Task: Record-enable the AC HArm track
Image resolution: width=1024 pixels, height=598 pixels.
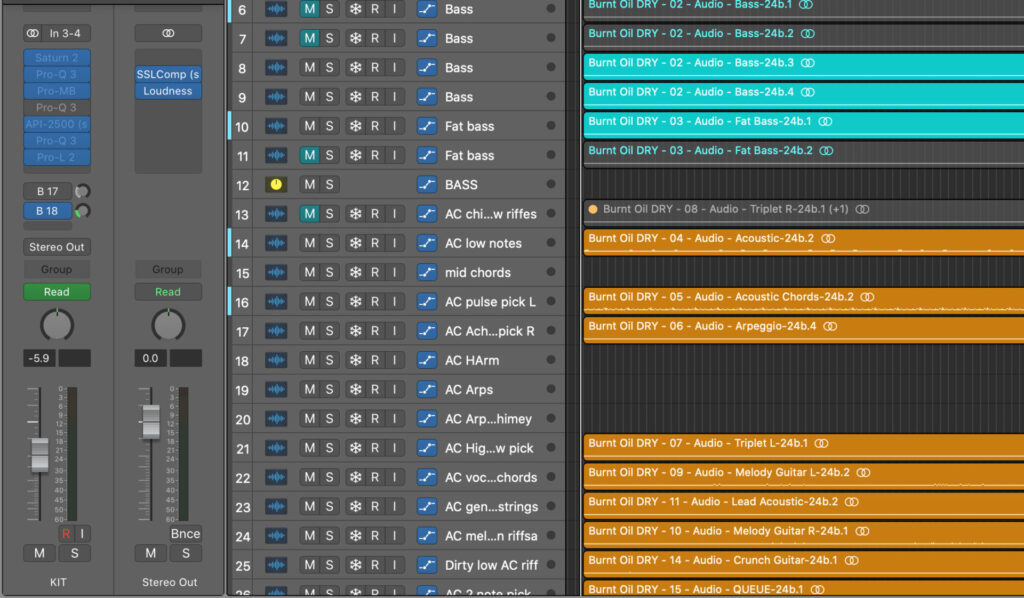Action: [375, 361]
